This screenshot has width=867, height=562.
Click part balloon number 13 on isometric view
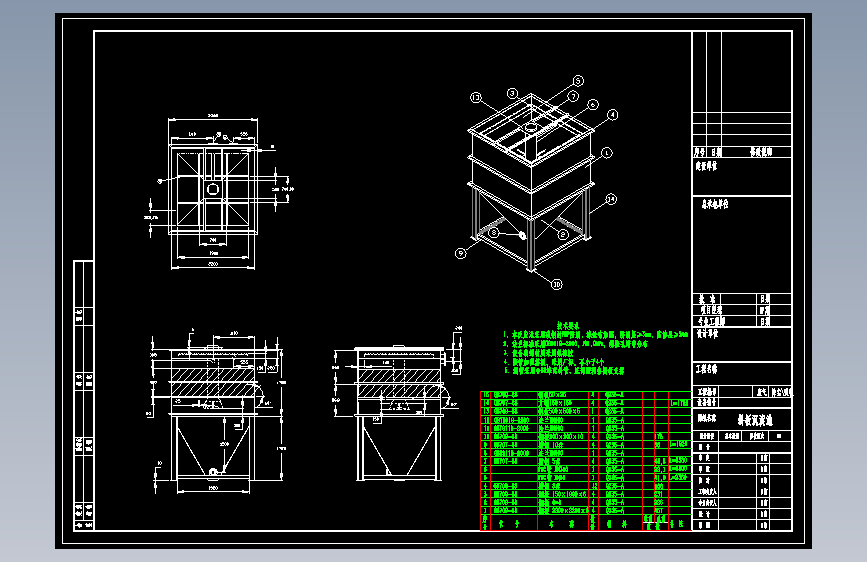(476, 98)
